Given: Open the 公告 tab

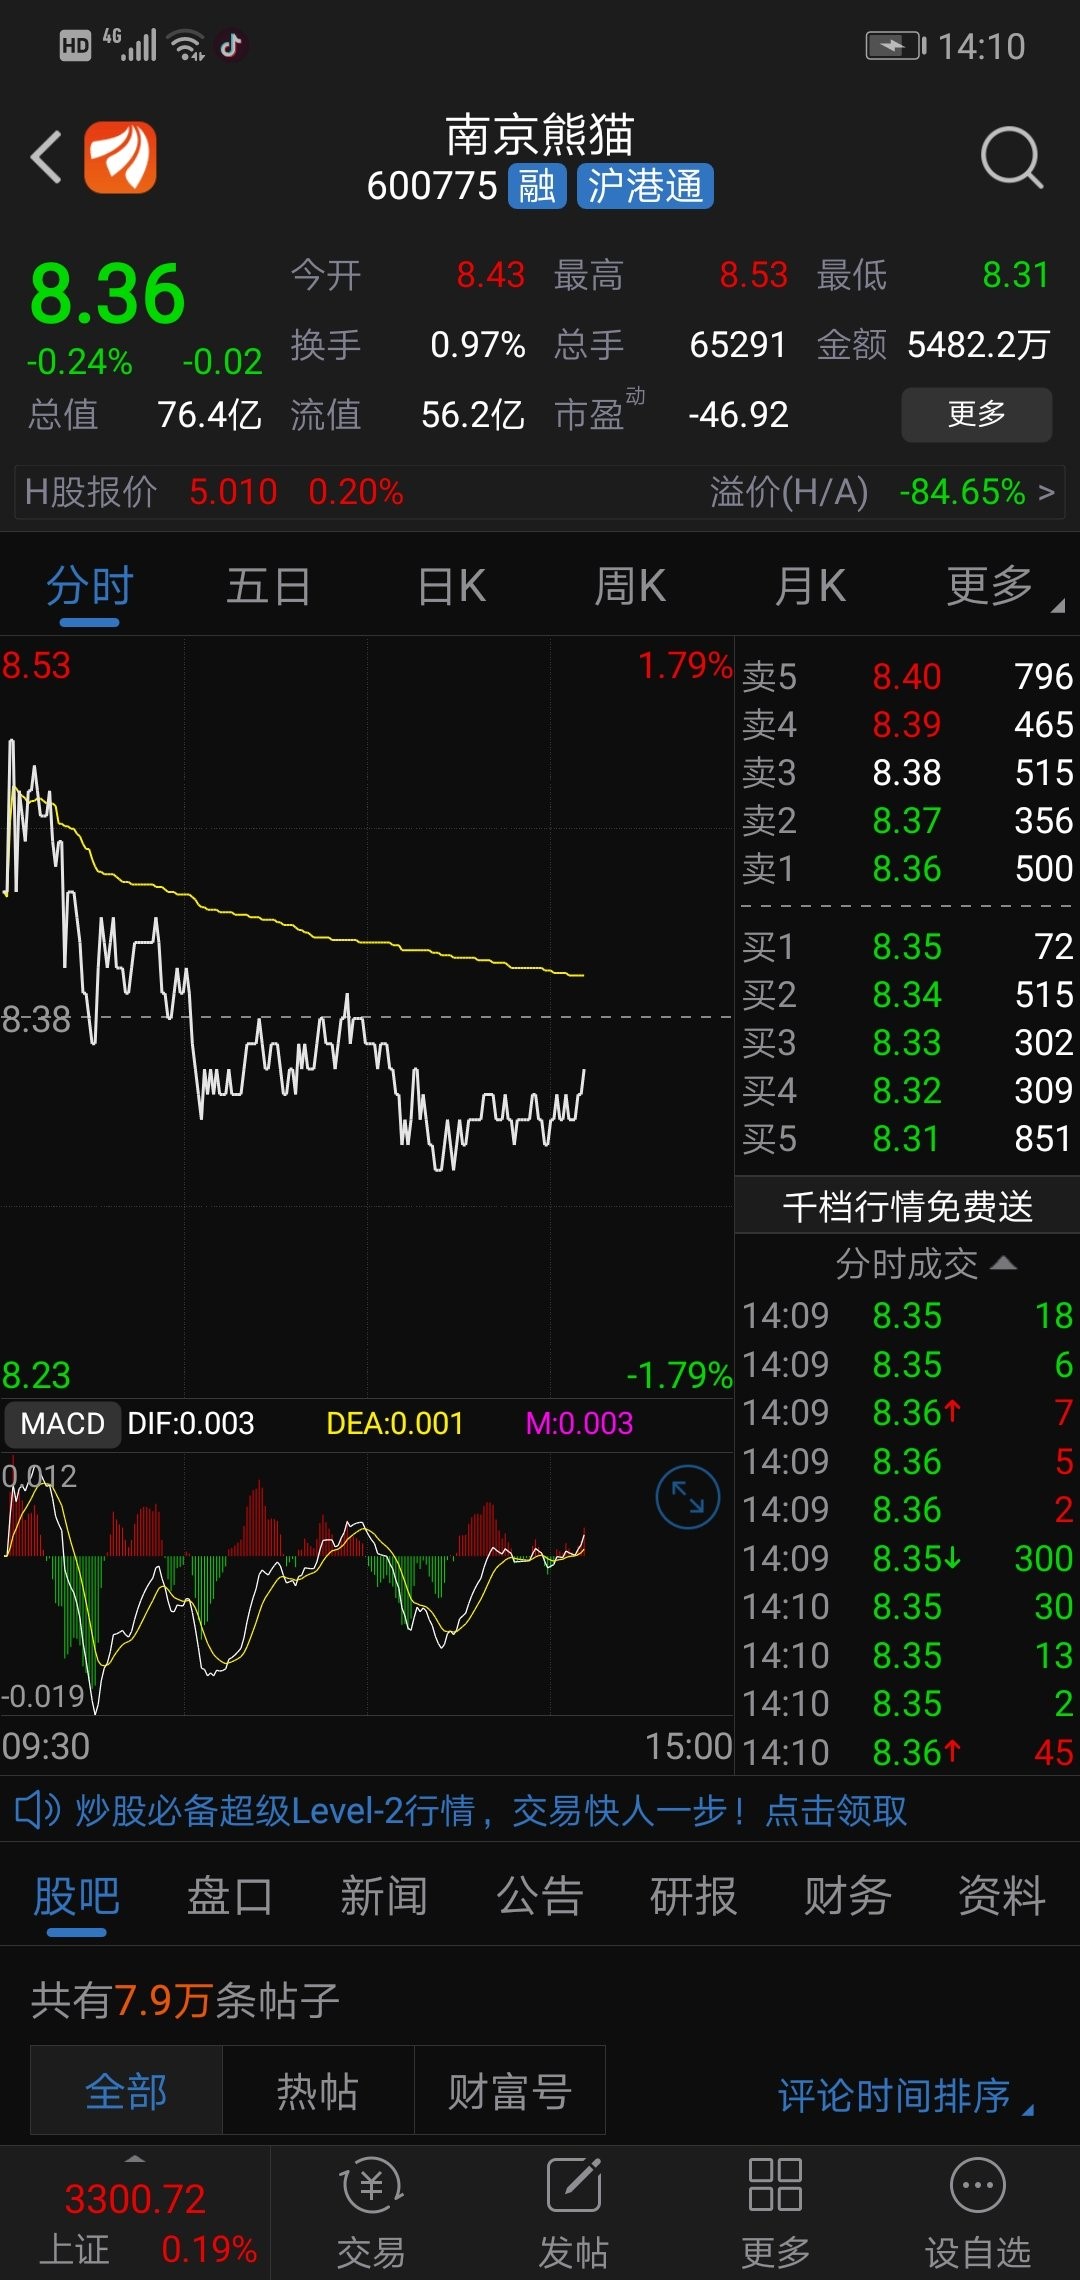Looking at the screenshot, I should pyautogui.click(x=540, y=1896).
